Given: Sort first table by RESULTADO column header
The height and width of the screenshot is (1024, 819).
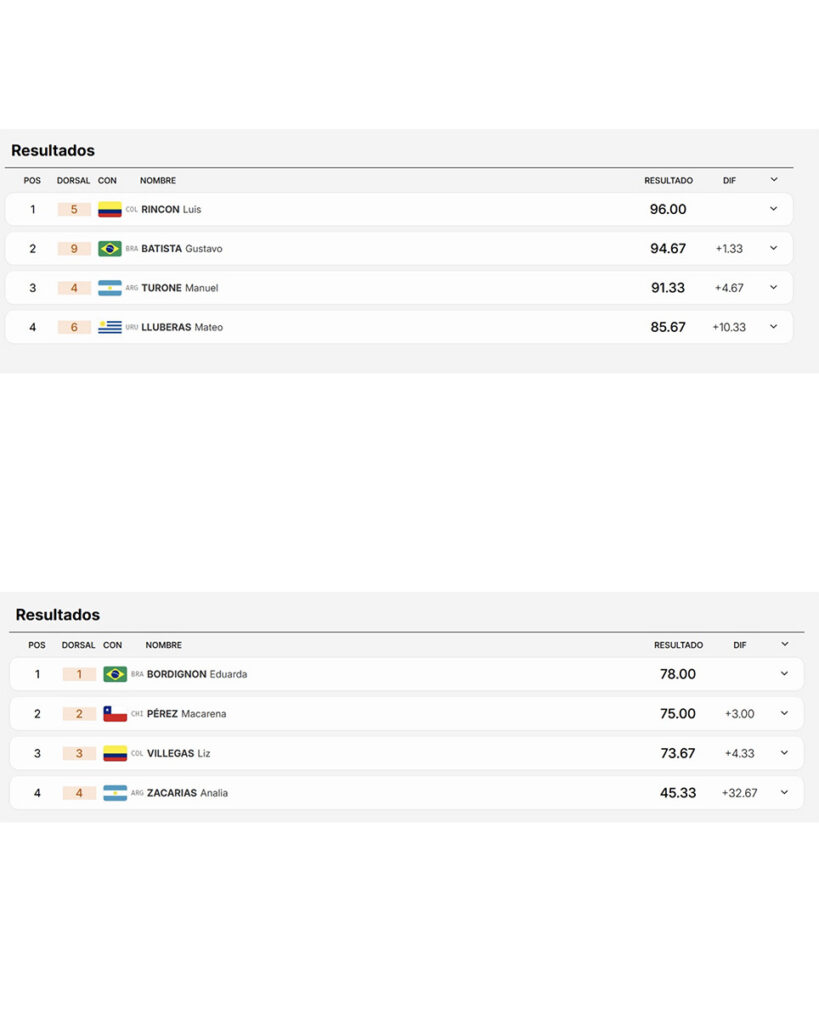Looking at the screenshot, I should coord(668,180).
